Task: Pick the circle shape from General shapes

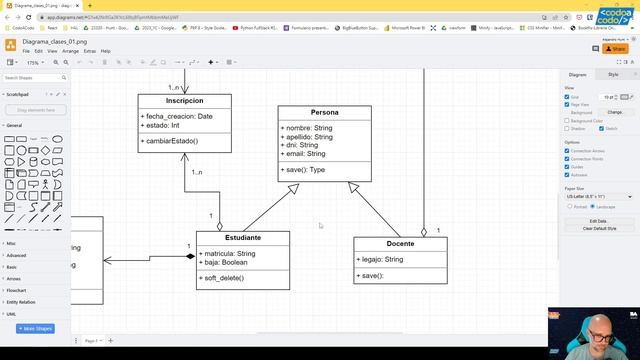Action: coord(21,150)
